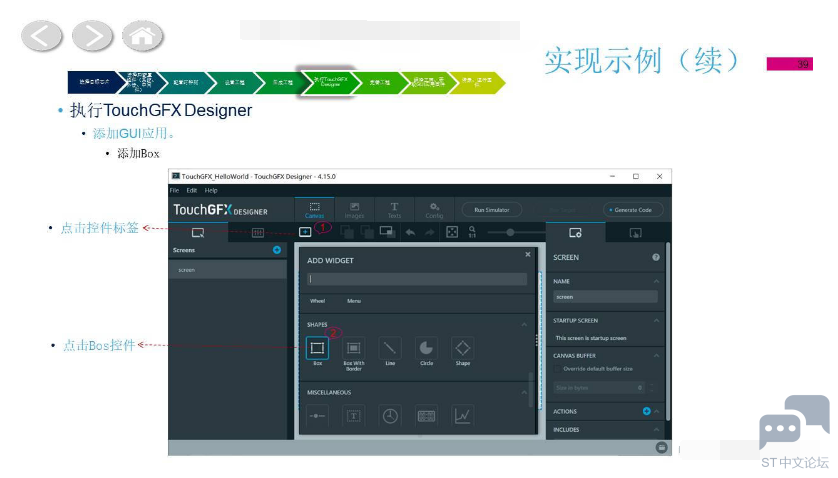
Task: Click the Add Widget search field
Action: click(417, 279)
